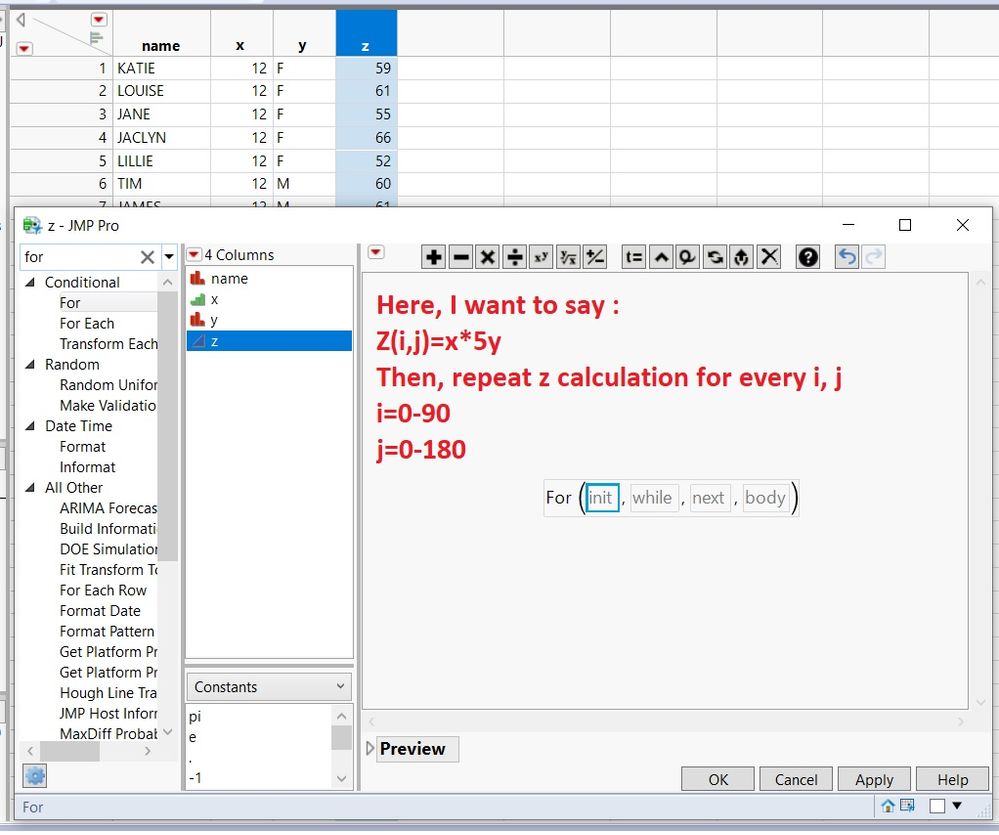Select For Each in function list
999x835 pixels.
point(87,324)
